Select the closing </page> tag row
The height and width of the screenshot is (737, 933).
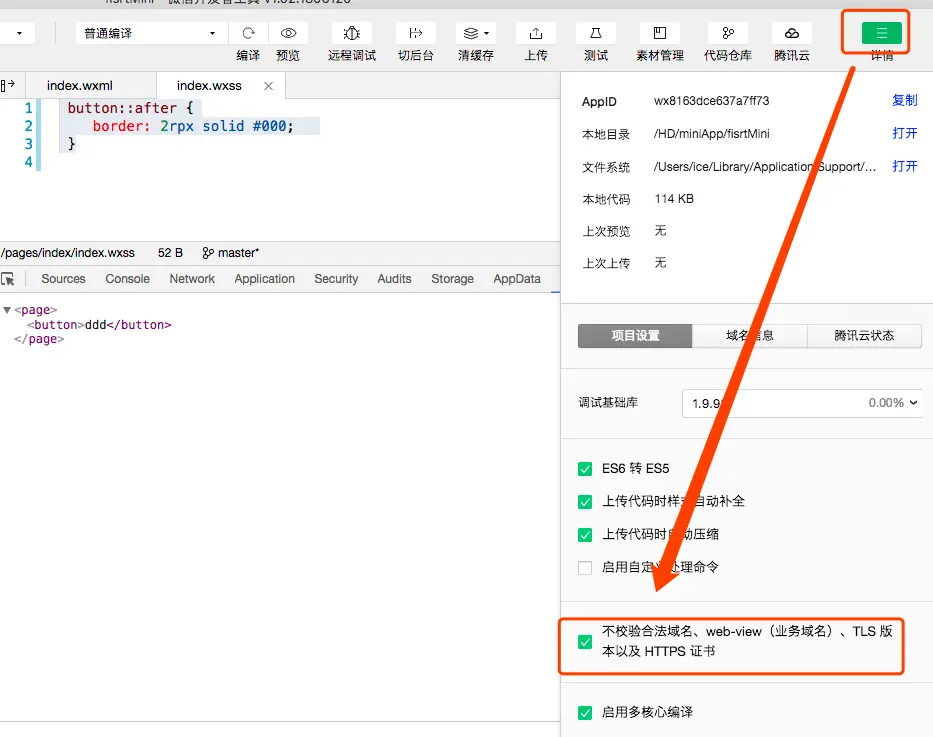click(x=39, y=339)
